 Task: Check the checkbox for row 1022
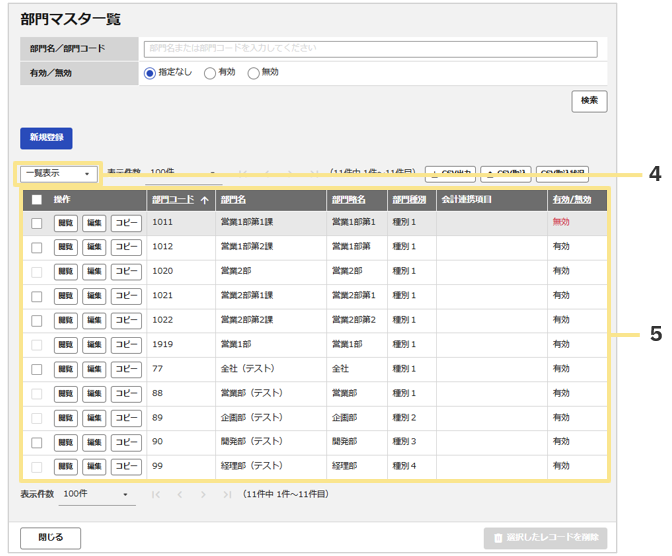pos(37,321)
